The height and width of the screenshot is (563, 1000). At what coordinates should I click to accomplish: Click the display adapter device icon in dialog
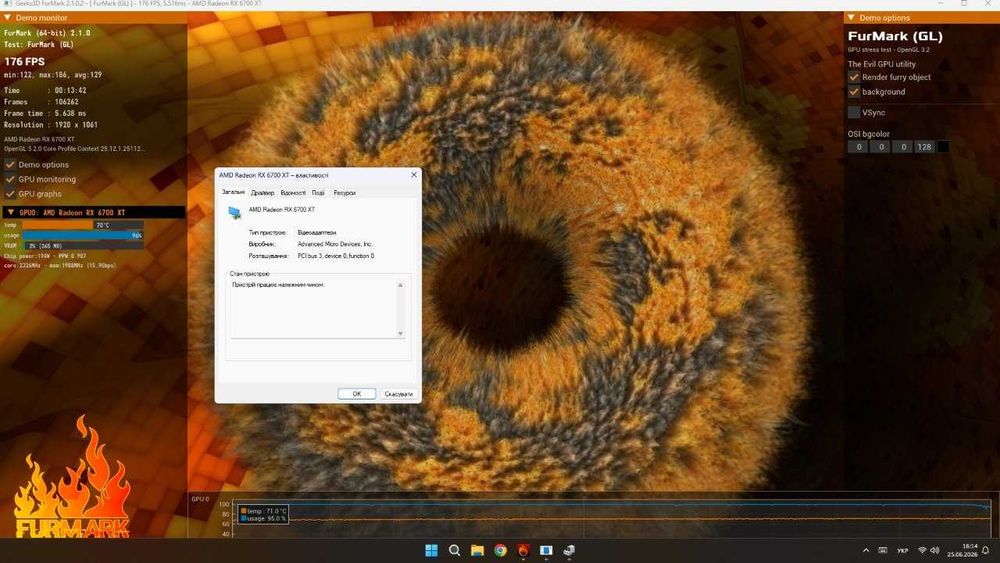coord(235,212)
